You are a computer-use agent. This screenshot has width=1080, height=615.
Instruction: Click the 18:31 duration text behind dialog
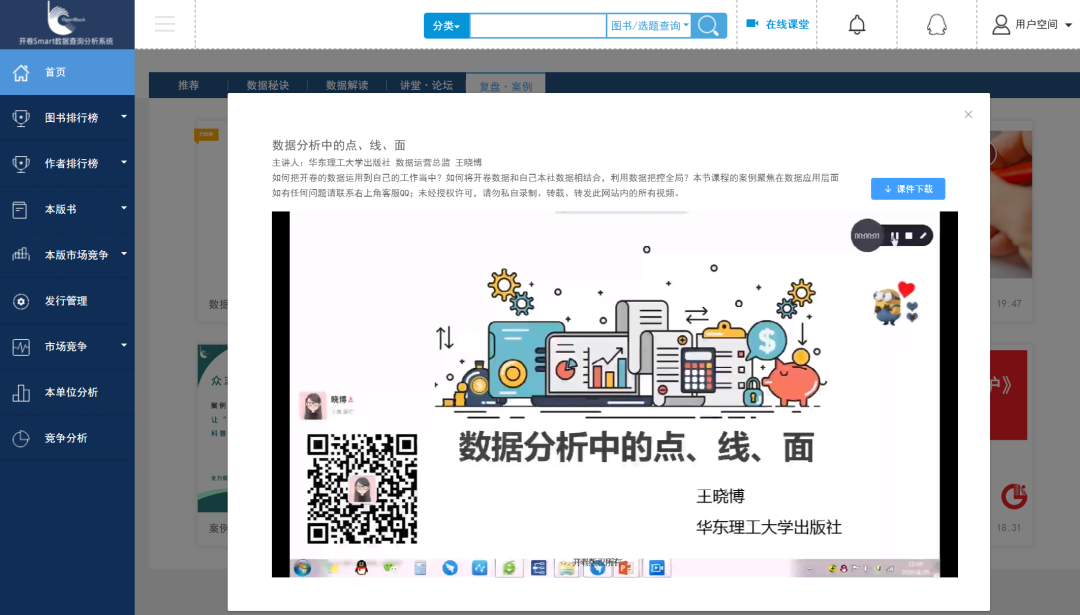[x=1008, y=528]
